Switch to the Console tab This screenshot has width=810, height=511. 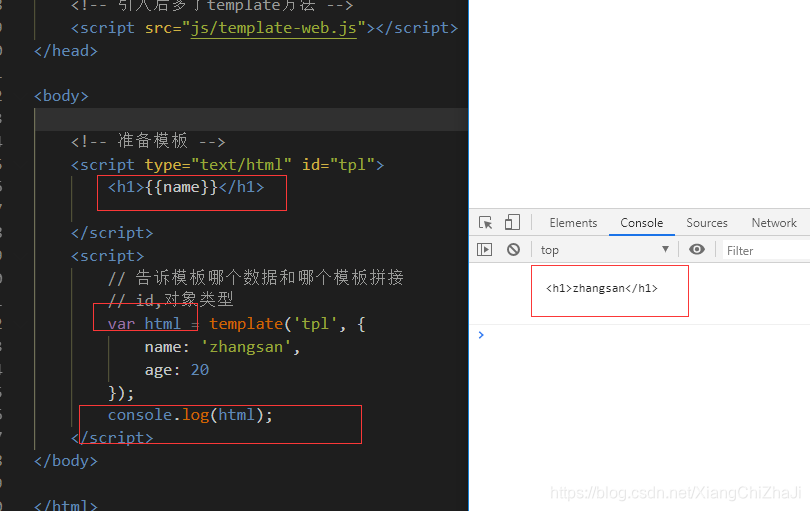click(x=642, y=223)
